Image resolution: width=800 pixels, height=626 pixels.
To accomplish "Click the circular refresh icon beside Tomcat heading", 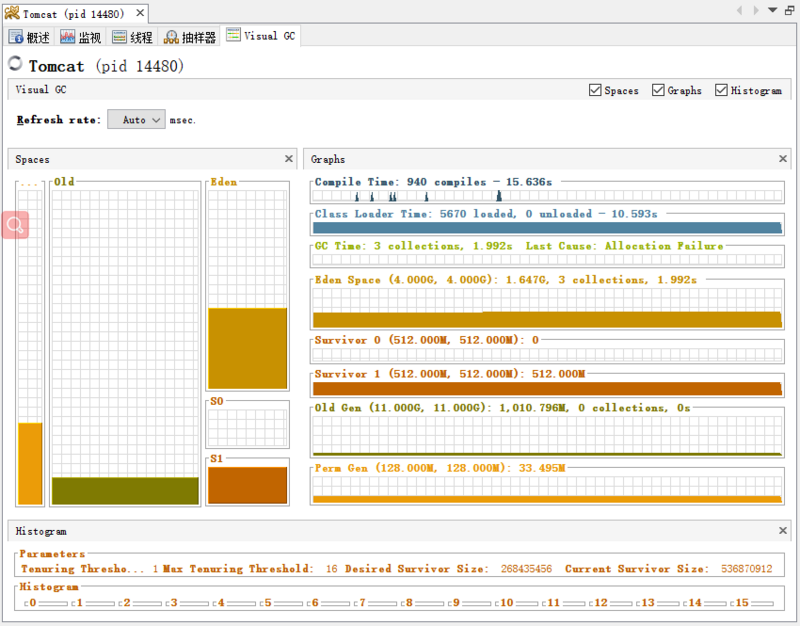I will click(x=14, y=63).
